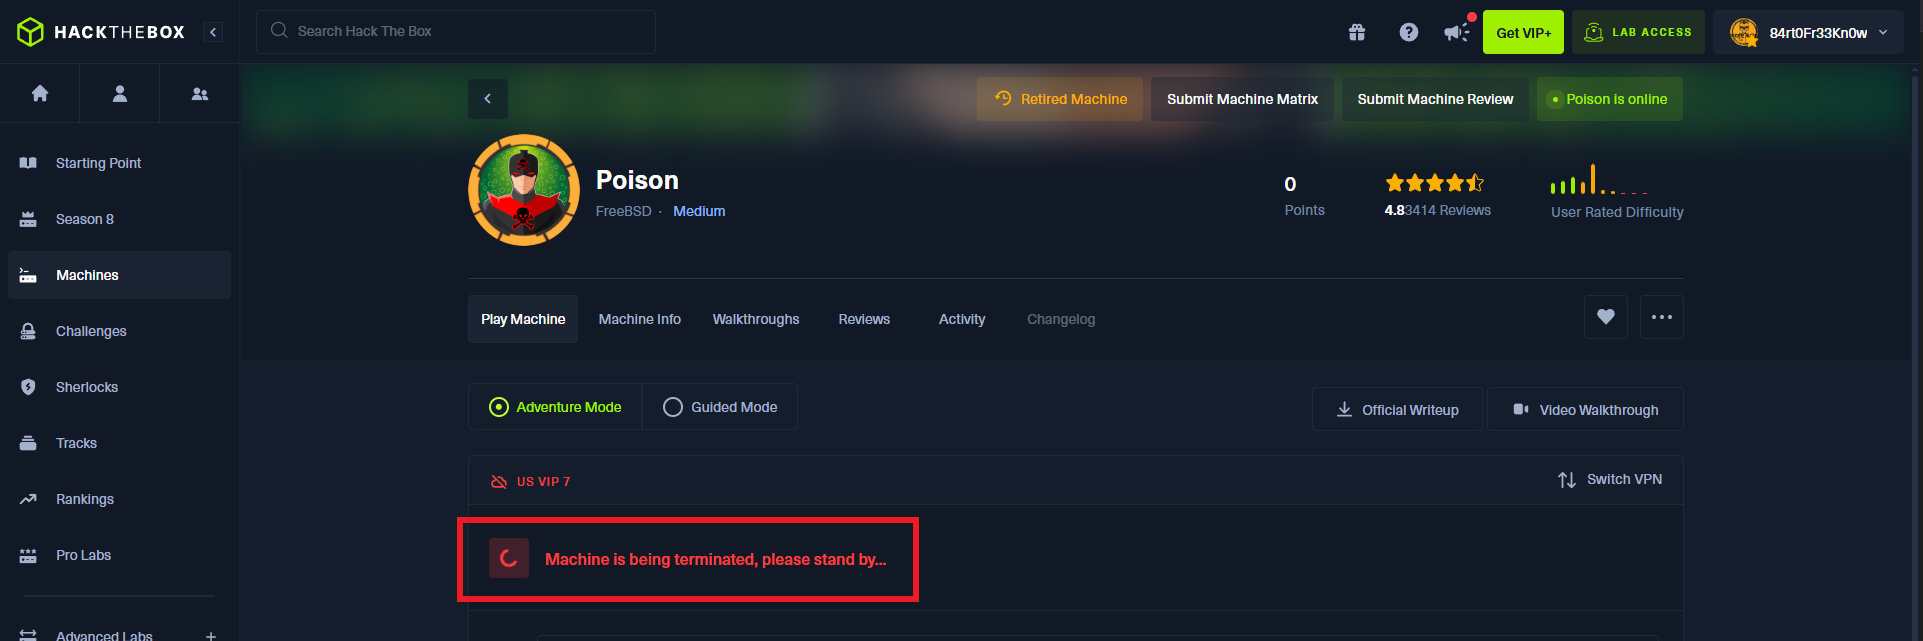Click the red loading spinner icon

[508, 558]
